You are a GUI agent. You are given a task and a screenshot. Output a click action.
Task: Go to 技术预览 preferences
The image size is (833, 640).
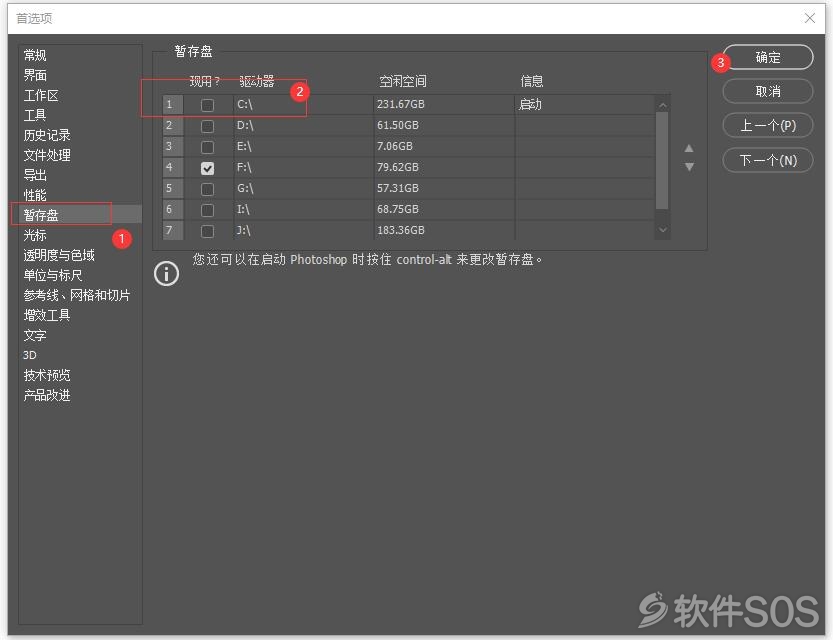pos(47,376)
